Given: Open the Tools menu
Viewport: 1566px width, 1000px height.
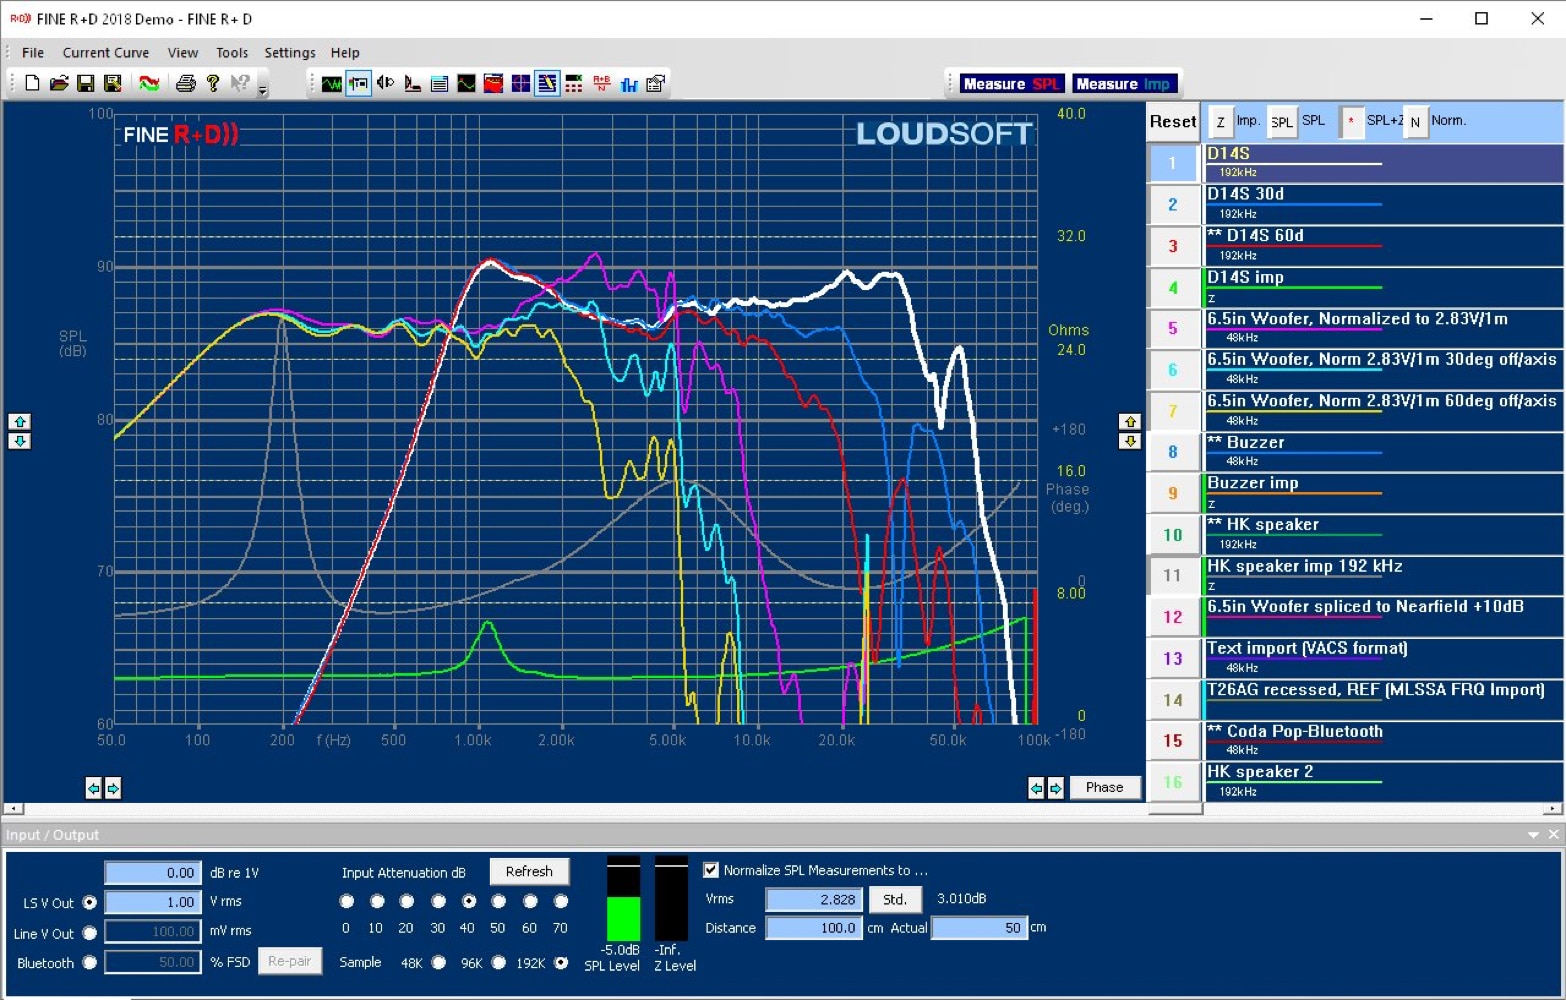Looking at the screenshot, I should 231,53.
